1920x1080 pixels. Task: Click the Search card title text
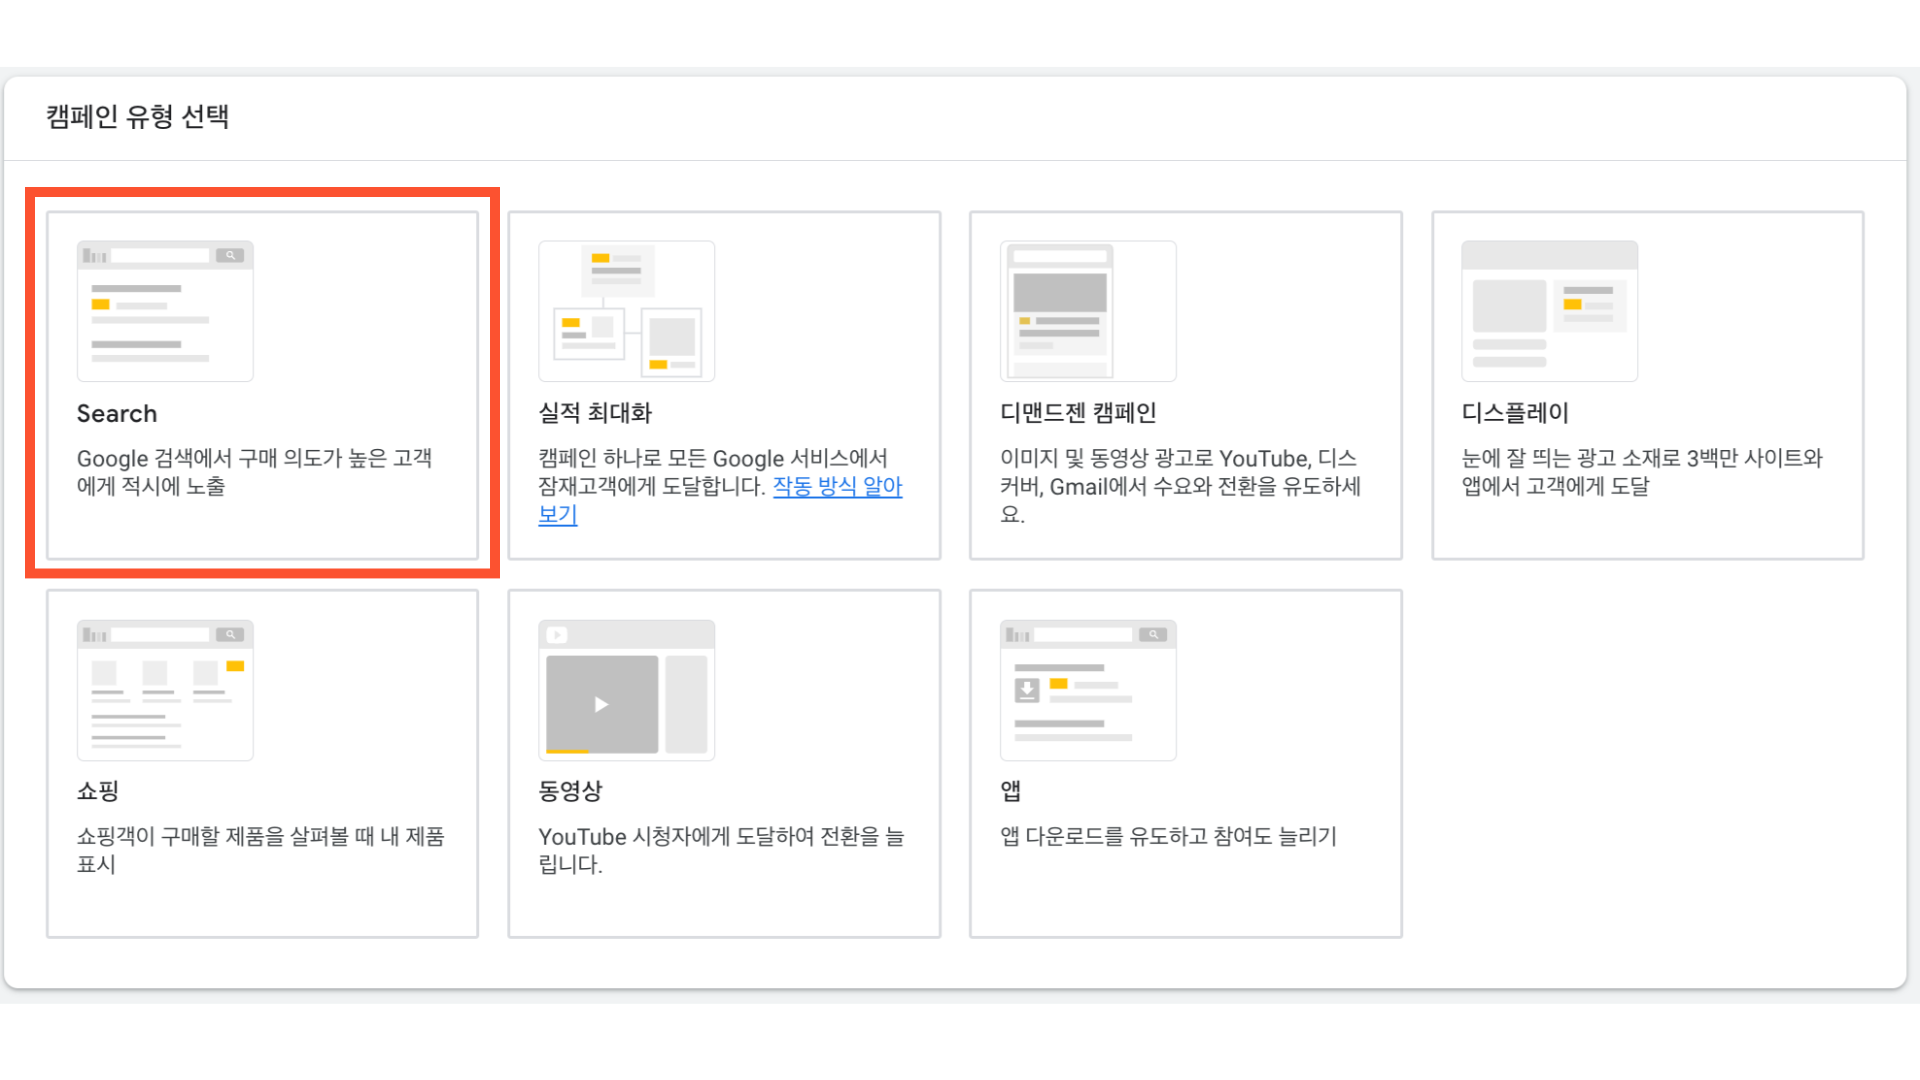click(x=117, y=413)
